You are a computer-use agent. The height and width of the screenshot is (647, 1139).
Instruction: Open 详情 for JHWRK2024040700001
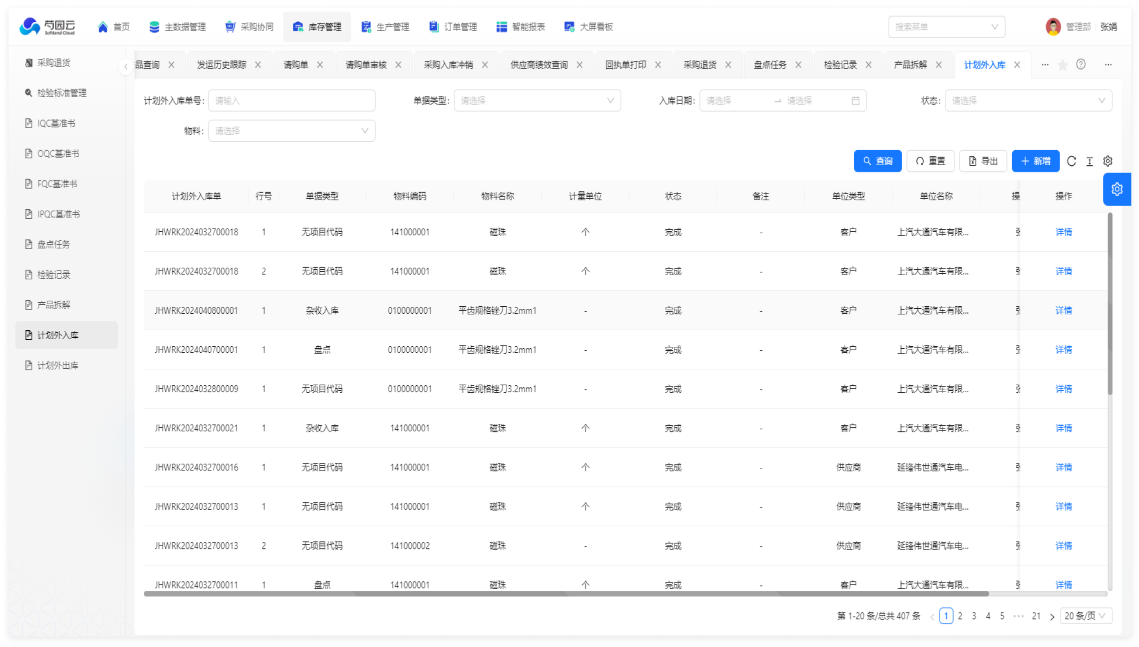(x=1063, y=350)
